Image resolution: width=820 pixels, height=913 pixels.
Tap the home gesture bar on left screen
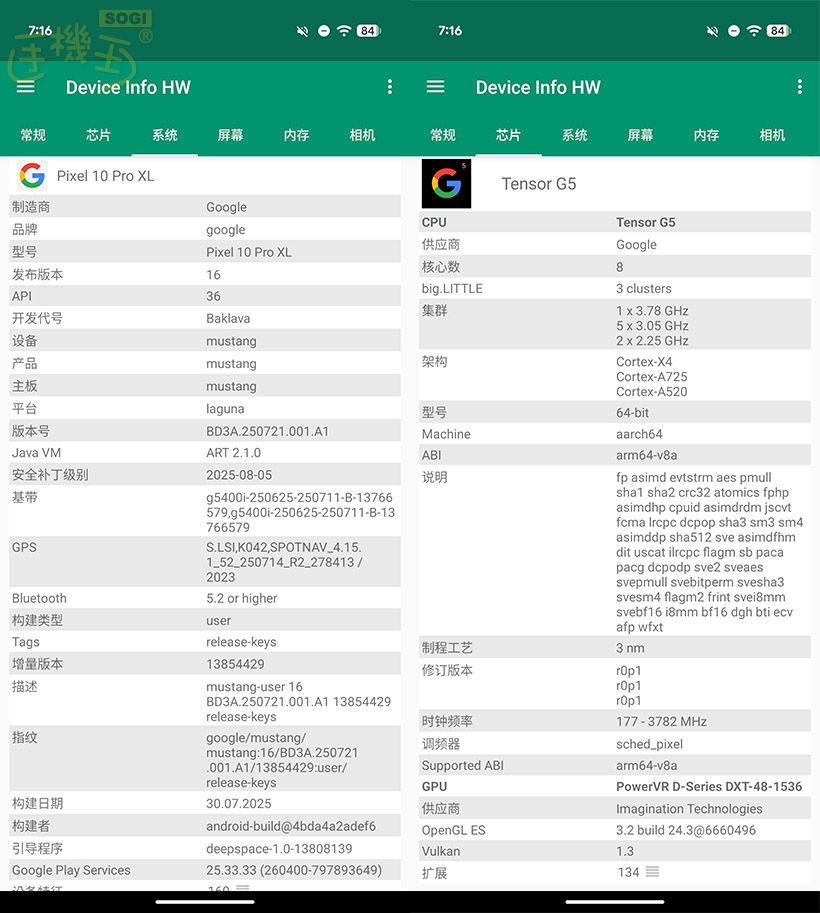coord(205,901)
